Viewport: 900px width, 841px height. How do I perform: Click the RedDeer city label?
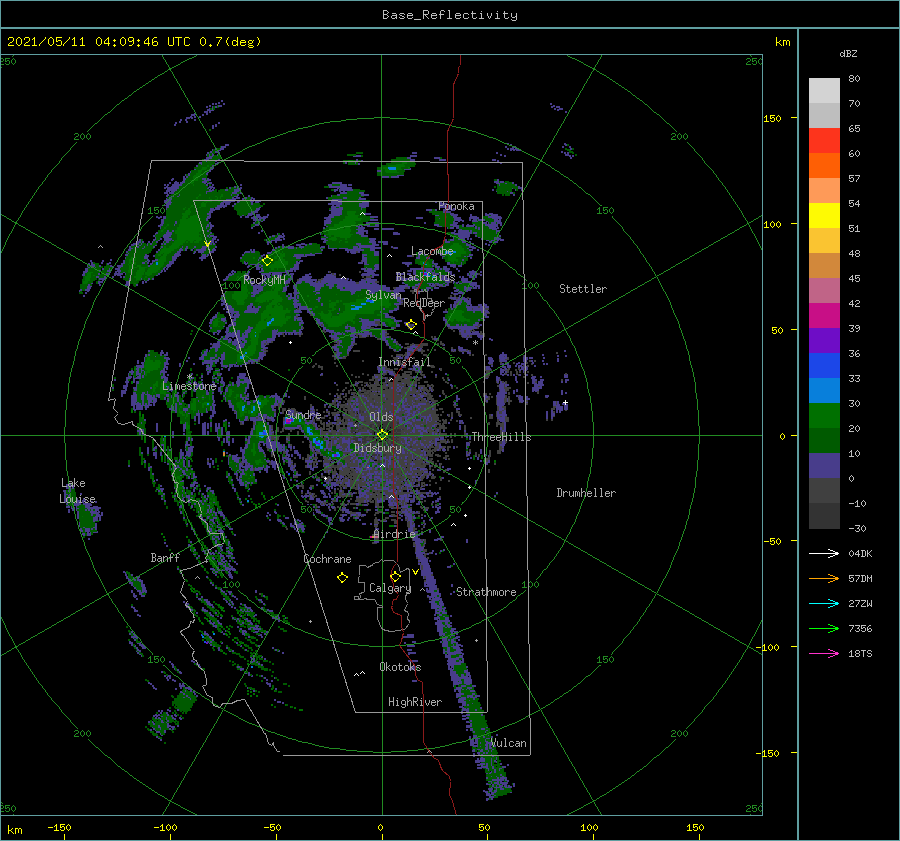(424, 303)
